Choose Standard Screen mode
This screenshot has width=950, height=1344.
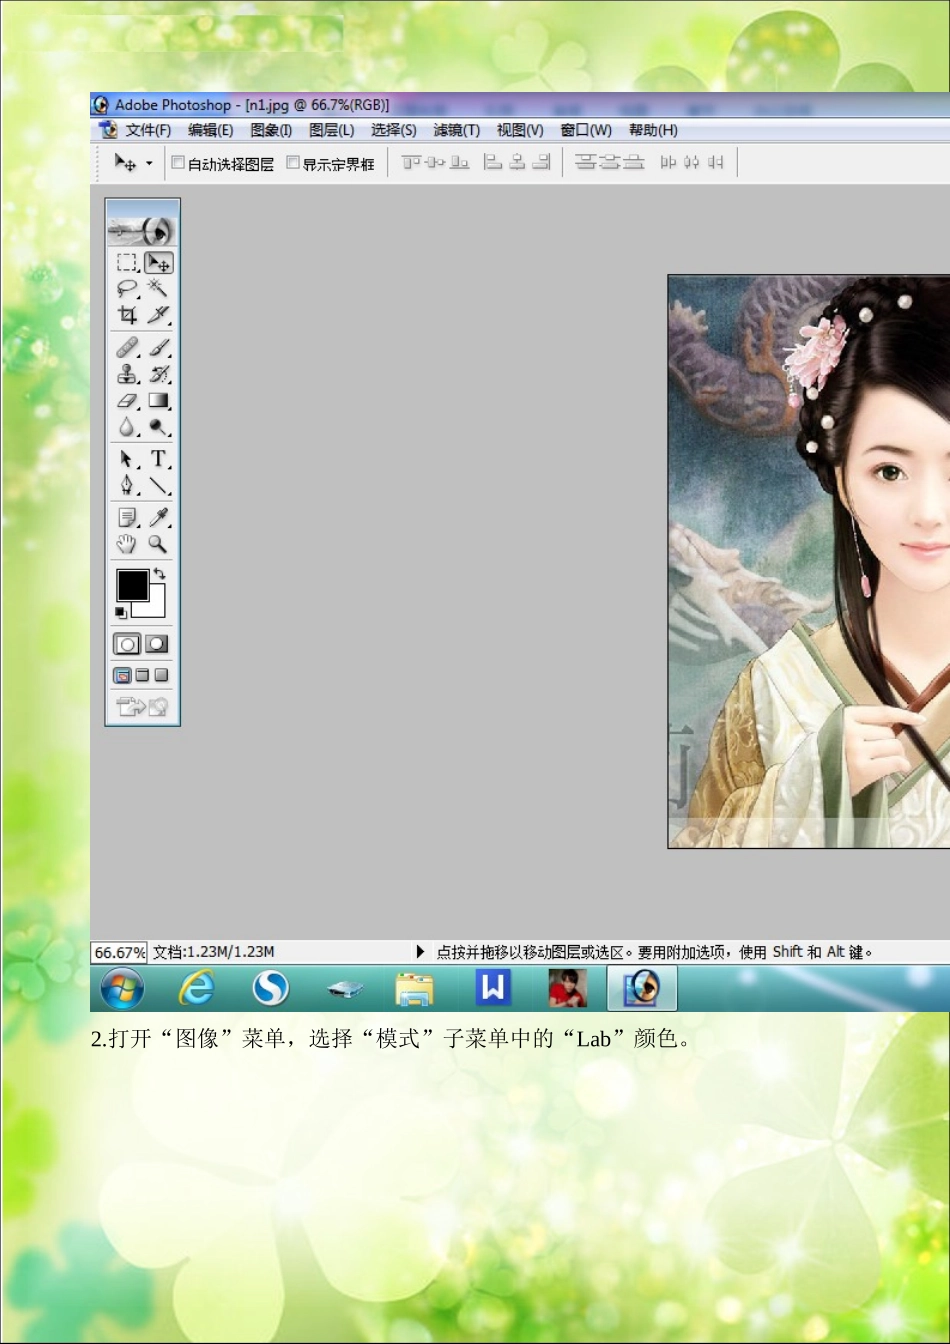click(122, 676)
